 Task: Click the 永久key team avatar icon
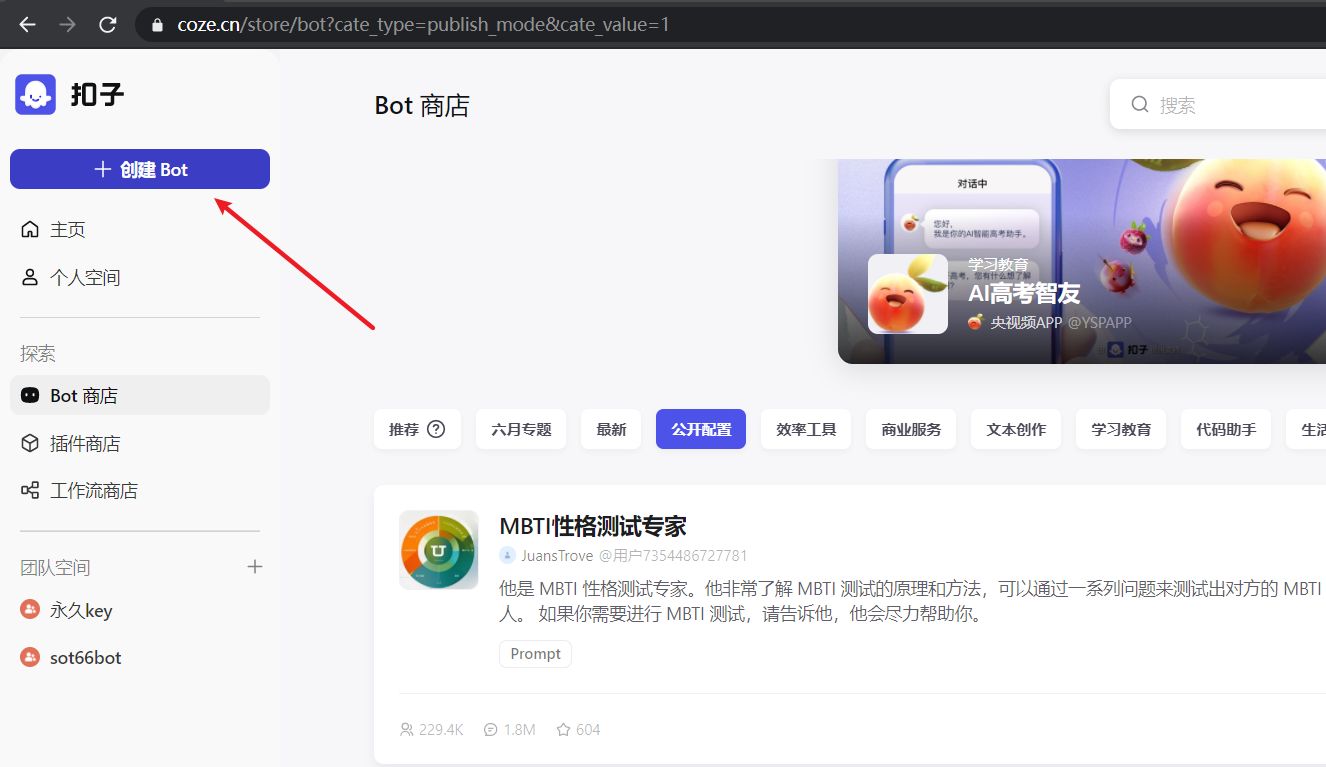click(30, 610)
